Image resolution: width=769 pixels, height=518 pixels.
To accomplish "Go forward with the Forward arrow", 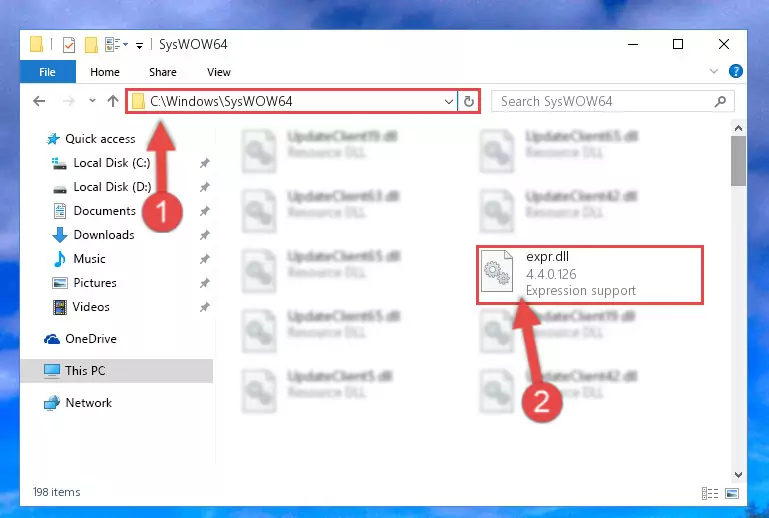I will click(69, 101).
